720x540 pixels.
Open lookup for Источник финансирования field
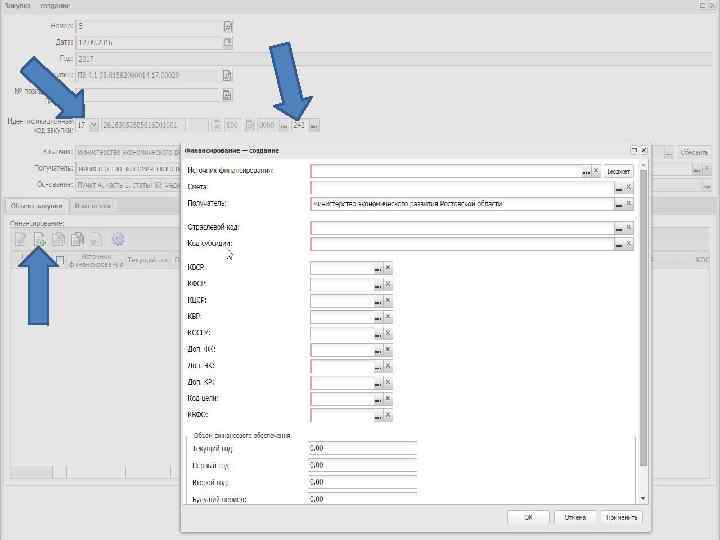pyautogui.click(x=586, y=172)
